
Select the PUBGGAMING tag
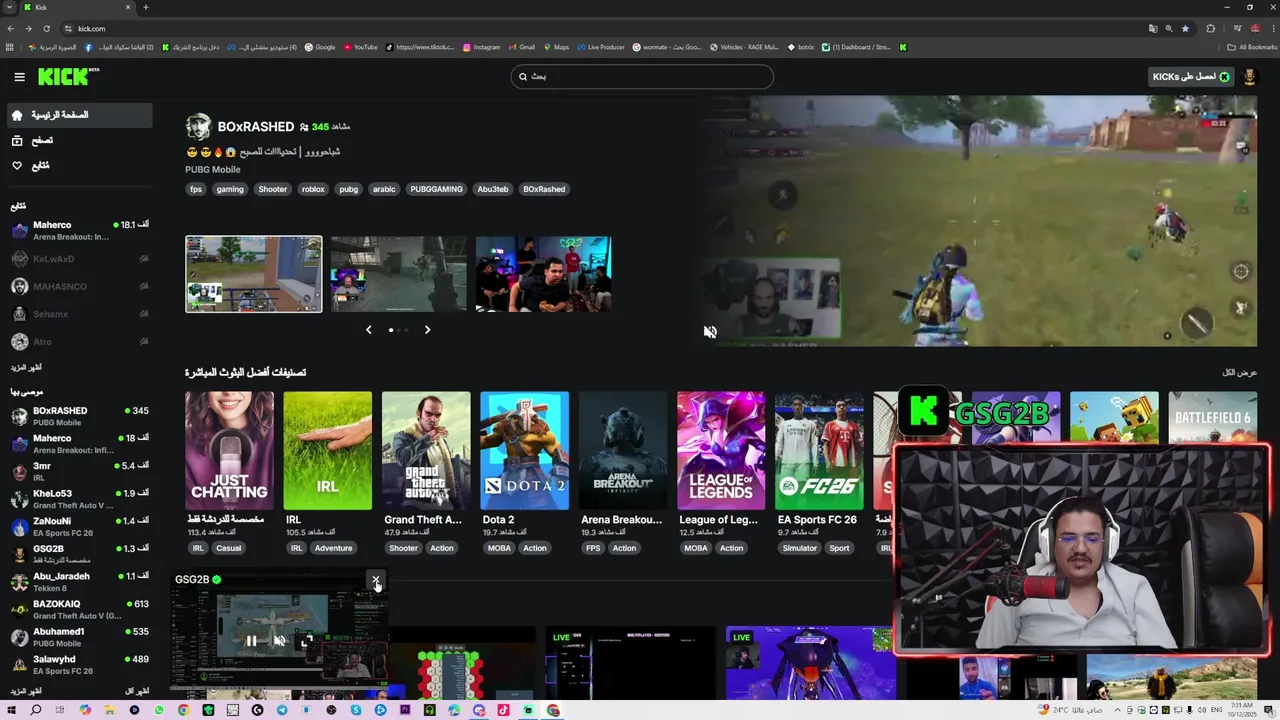(x=436, y=189)
